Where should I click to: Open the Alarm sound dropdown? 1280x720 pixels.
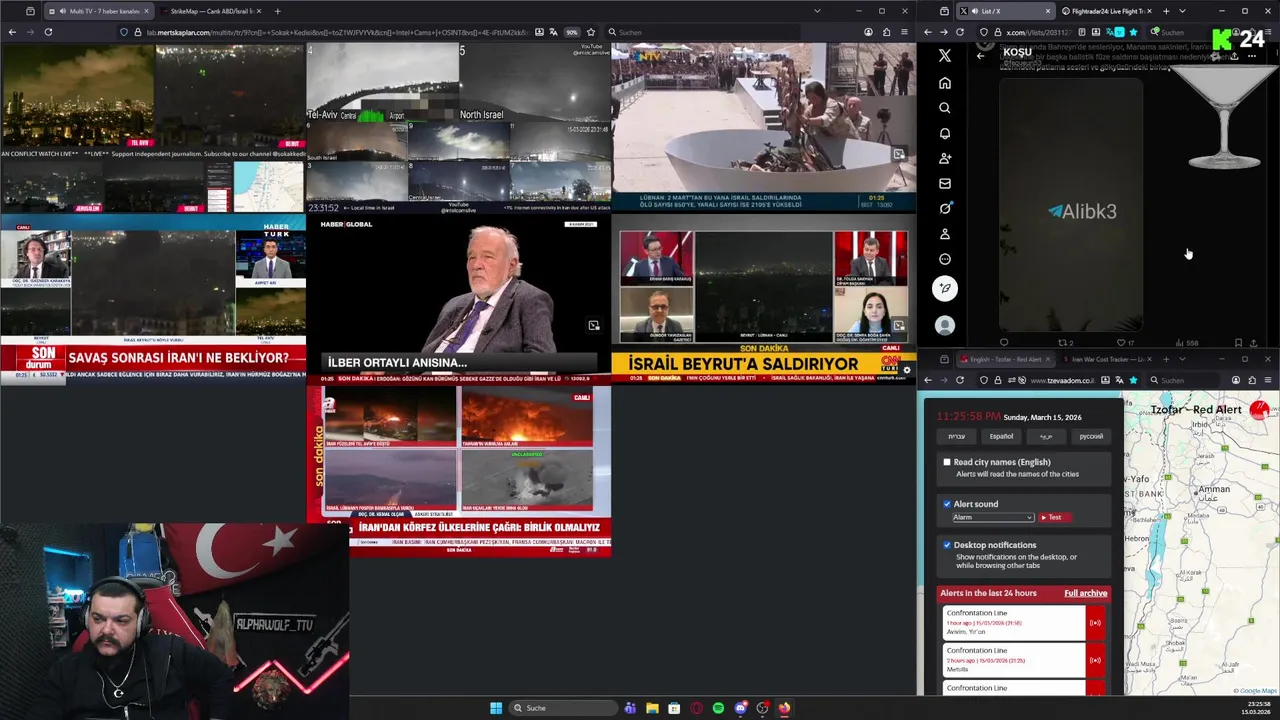pos(993,517)
